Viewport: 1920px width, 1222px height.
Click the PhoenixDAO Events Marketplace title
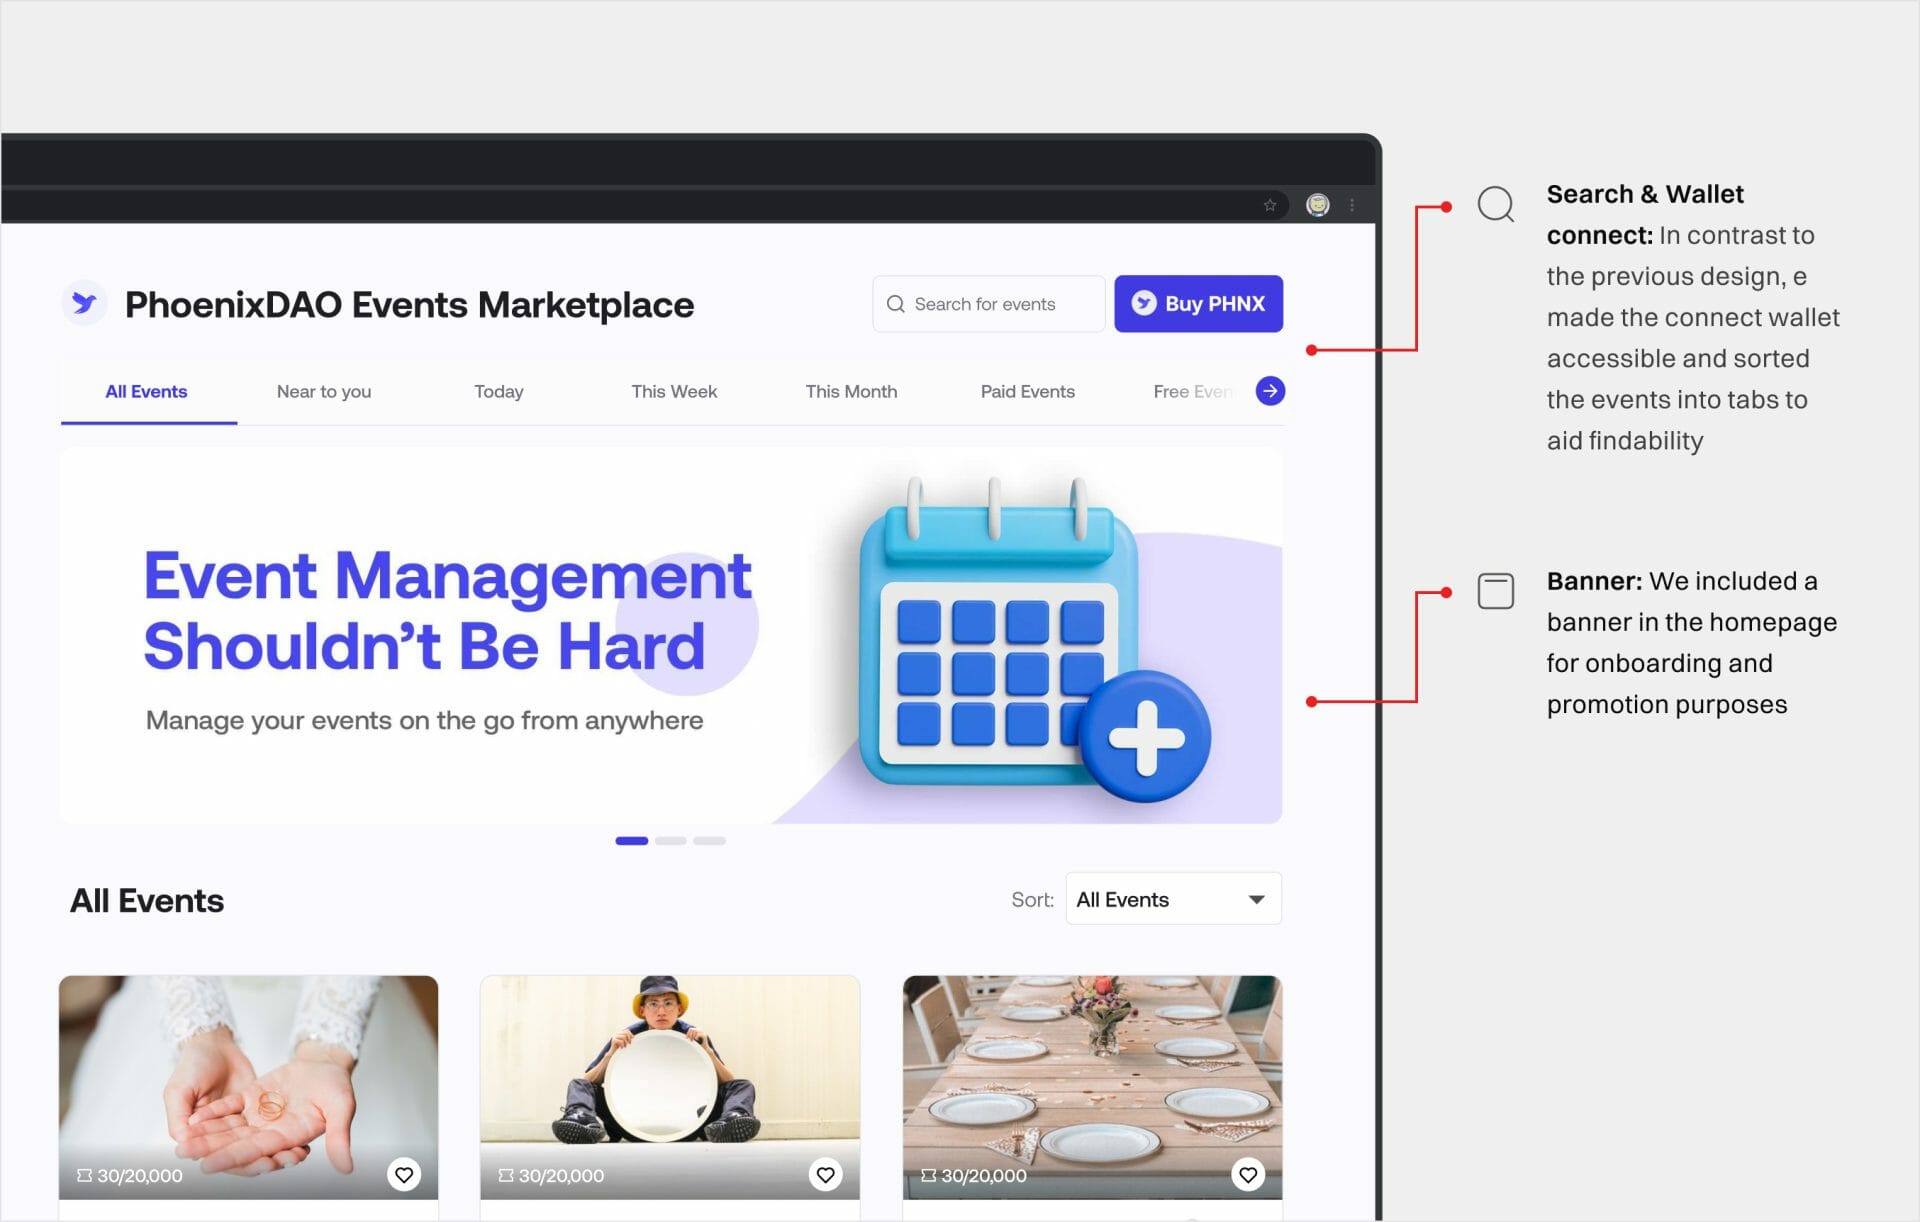point(409,305)
